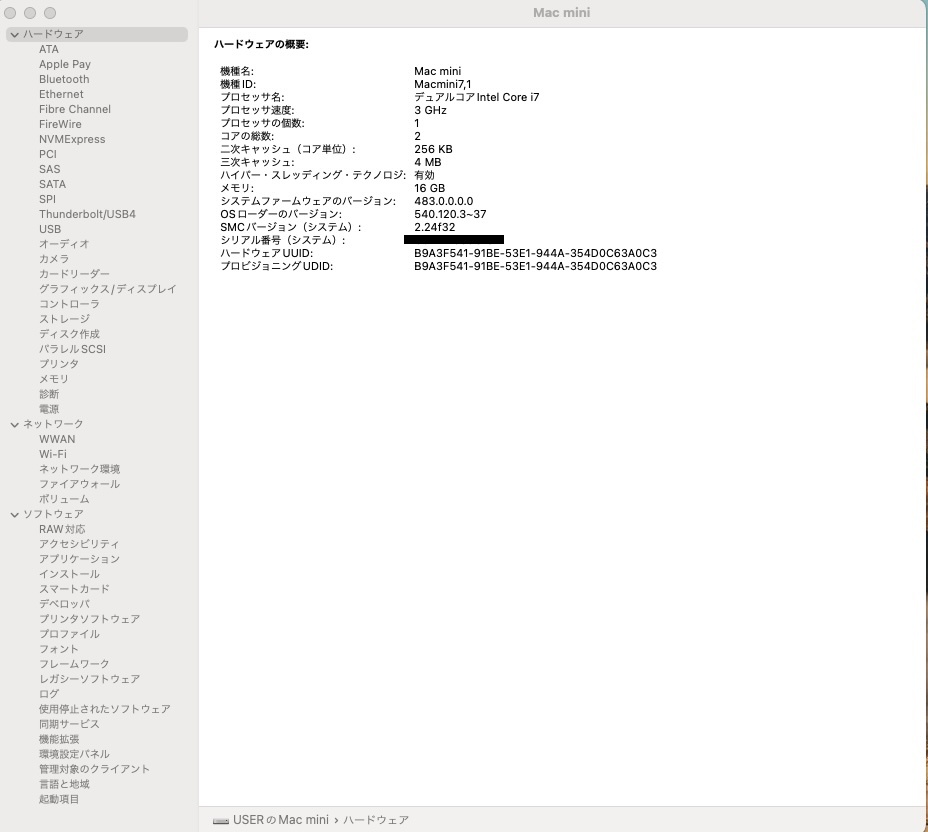This screenshot has height=832, width=928.
Task: Show Thunderbolt/USB4 information
Action: 87,214
